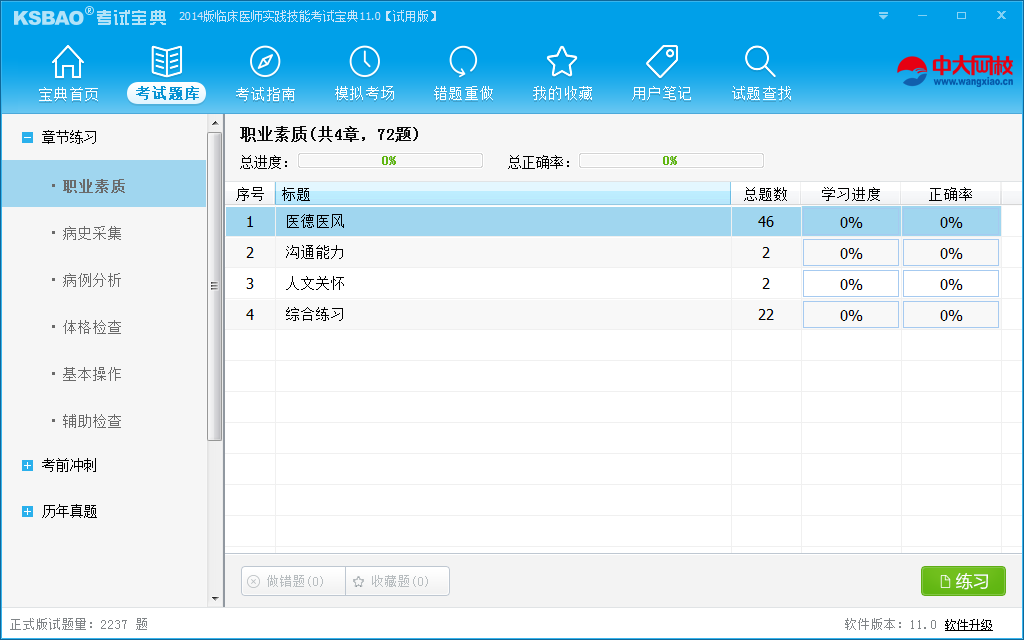Select the 考试题库 question bank icon
The image size is (1024, 640).
[166, 70]
